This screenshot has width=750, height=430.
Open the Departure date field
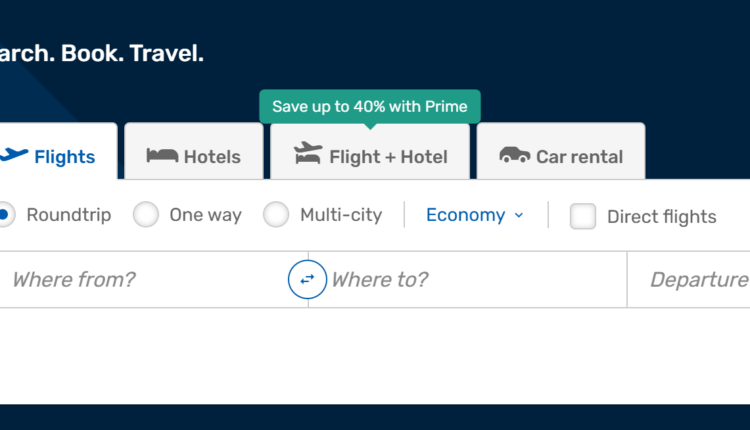tap(695, 280)
